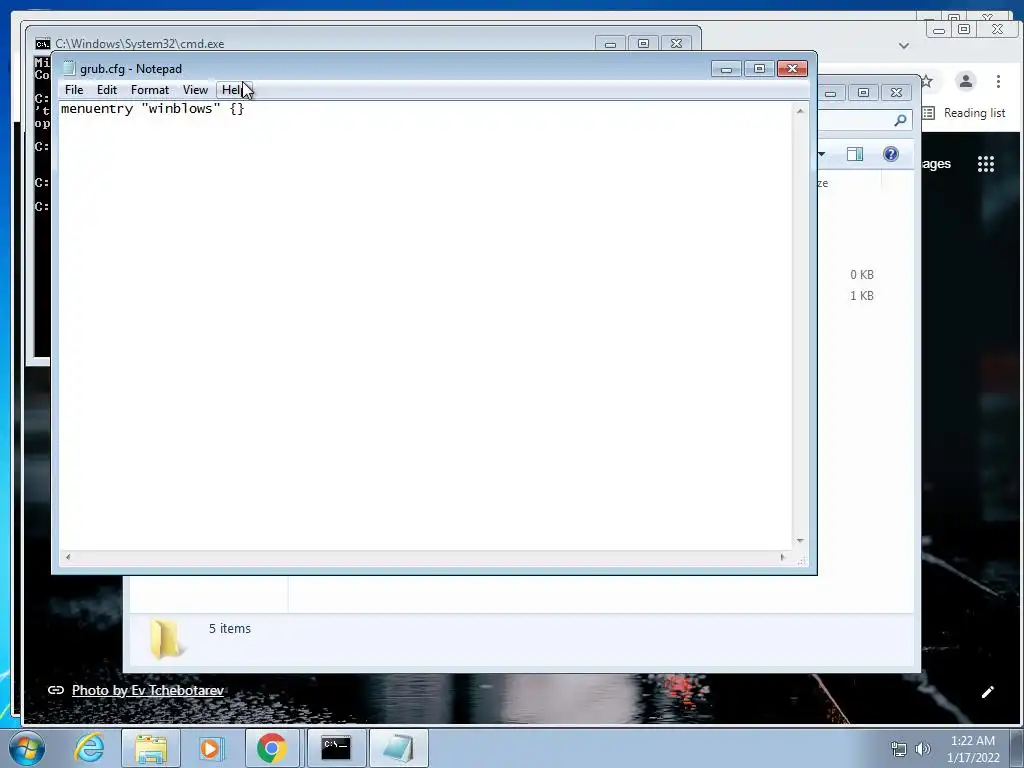Open Notepad's View menu
1024x768 pixels.
tap(195, 90)
